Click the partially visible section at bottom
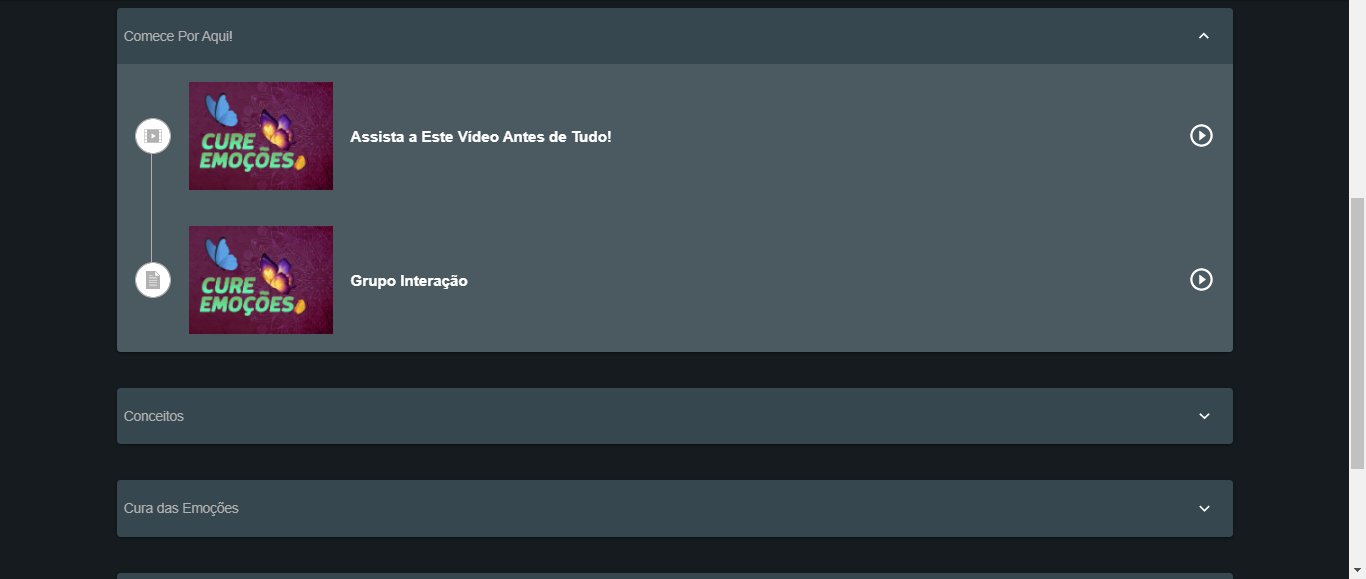This screenshot has height=579, width=1366. 675,576
